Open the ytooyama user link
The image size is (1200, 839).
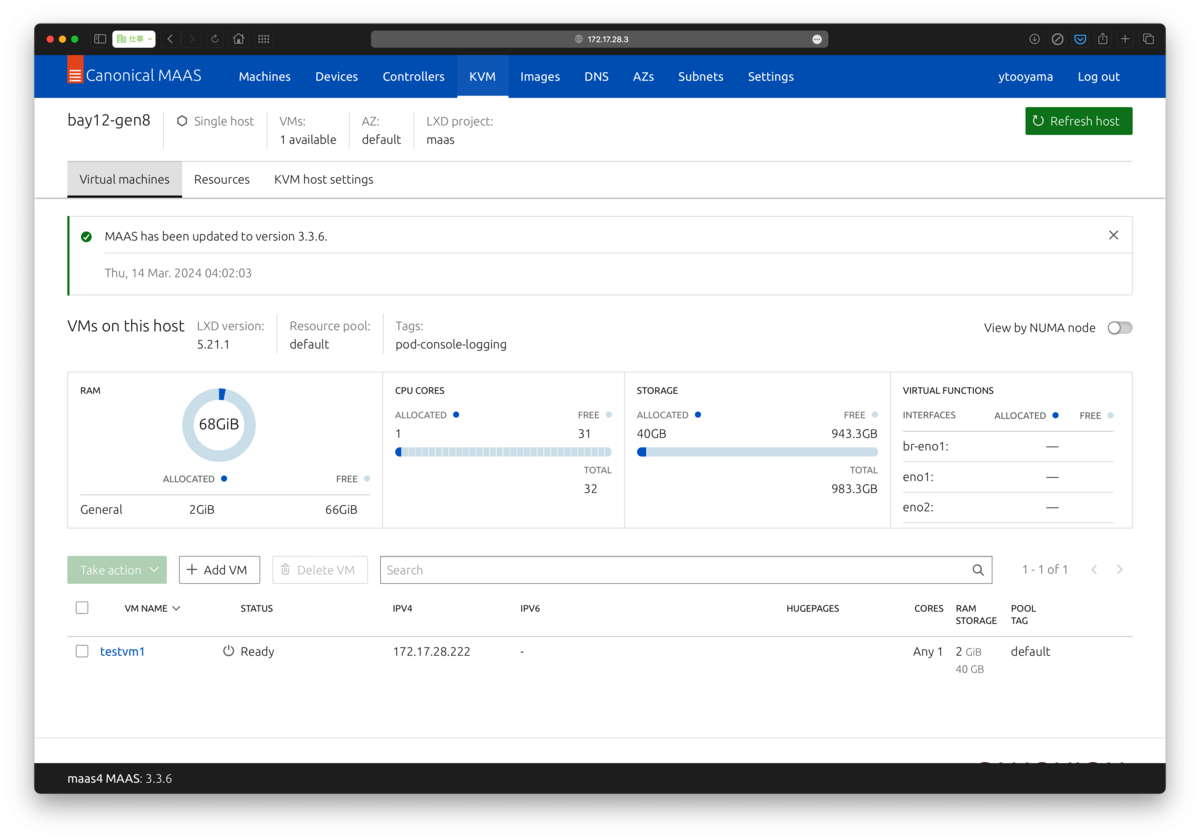click(1025, 76)
